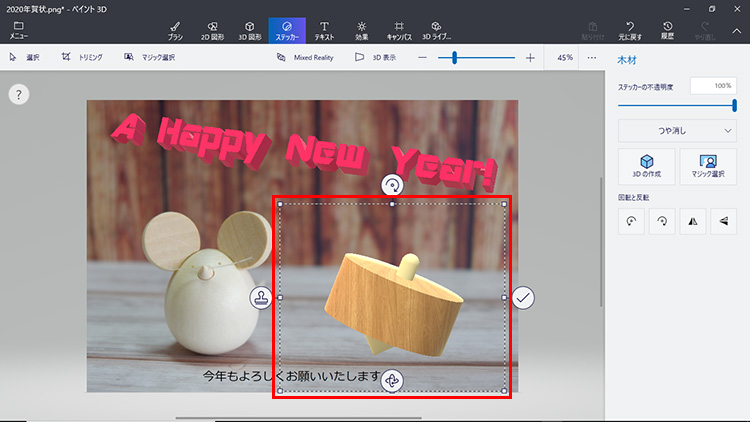Open the キャンバス (Canvas) tab

[399, 29]
